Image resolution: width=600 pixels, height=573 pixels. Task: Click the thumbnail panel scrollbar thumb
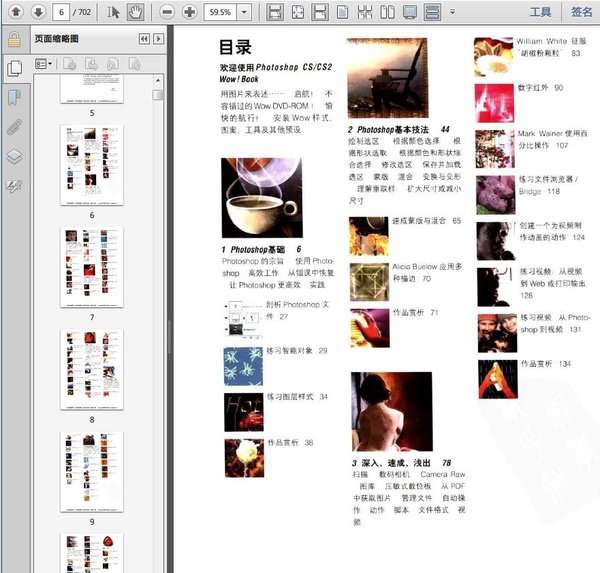coord(158,95)
